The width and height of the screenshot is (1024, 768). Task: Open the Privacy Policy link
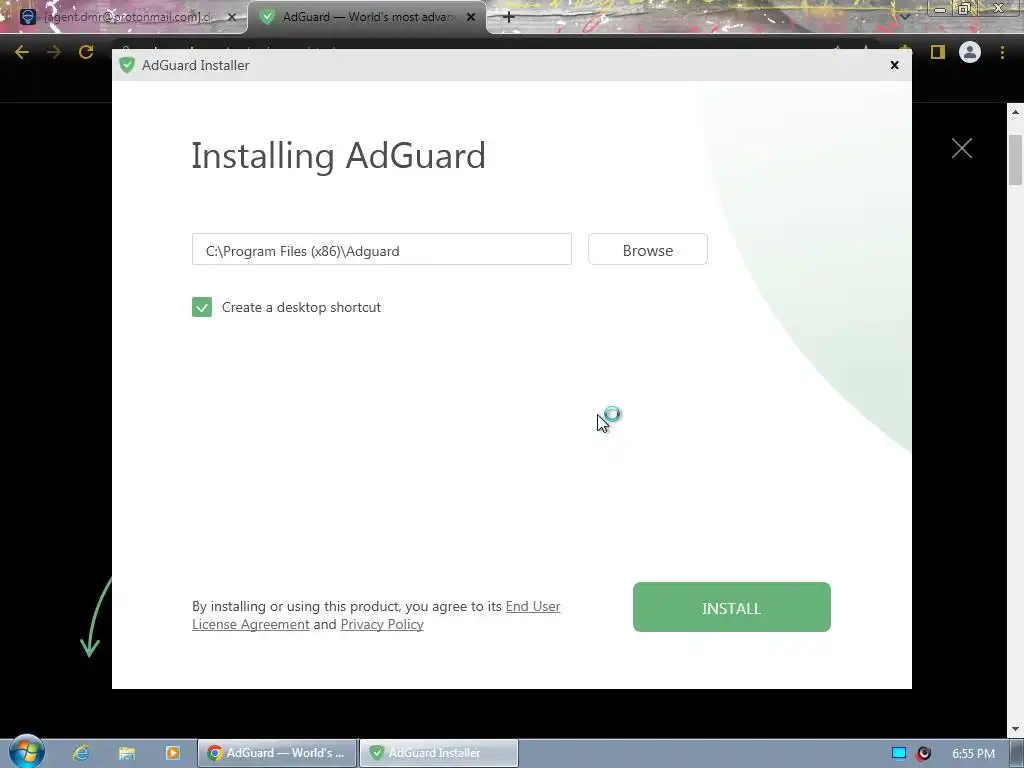point(382,624)
